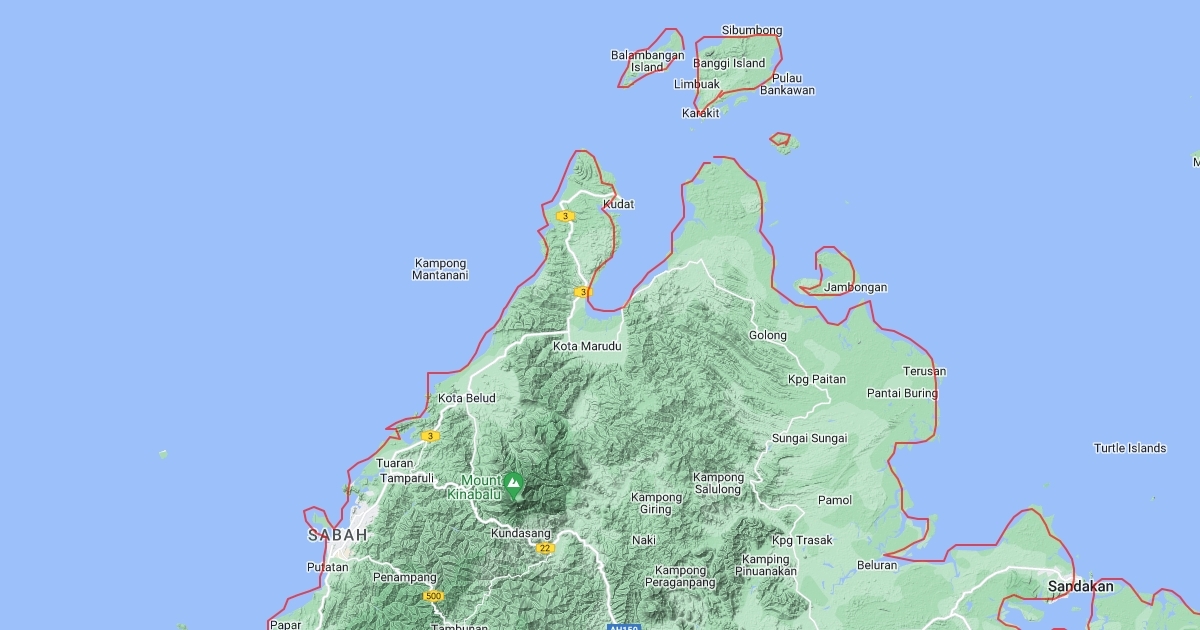Select the Kudat town label
This screenshot has height=630, width=1200.
(618, 204)
